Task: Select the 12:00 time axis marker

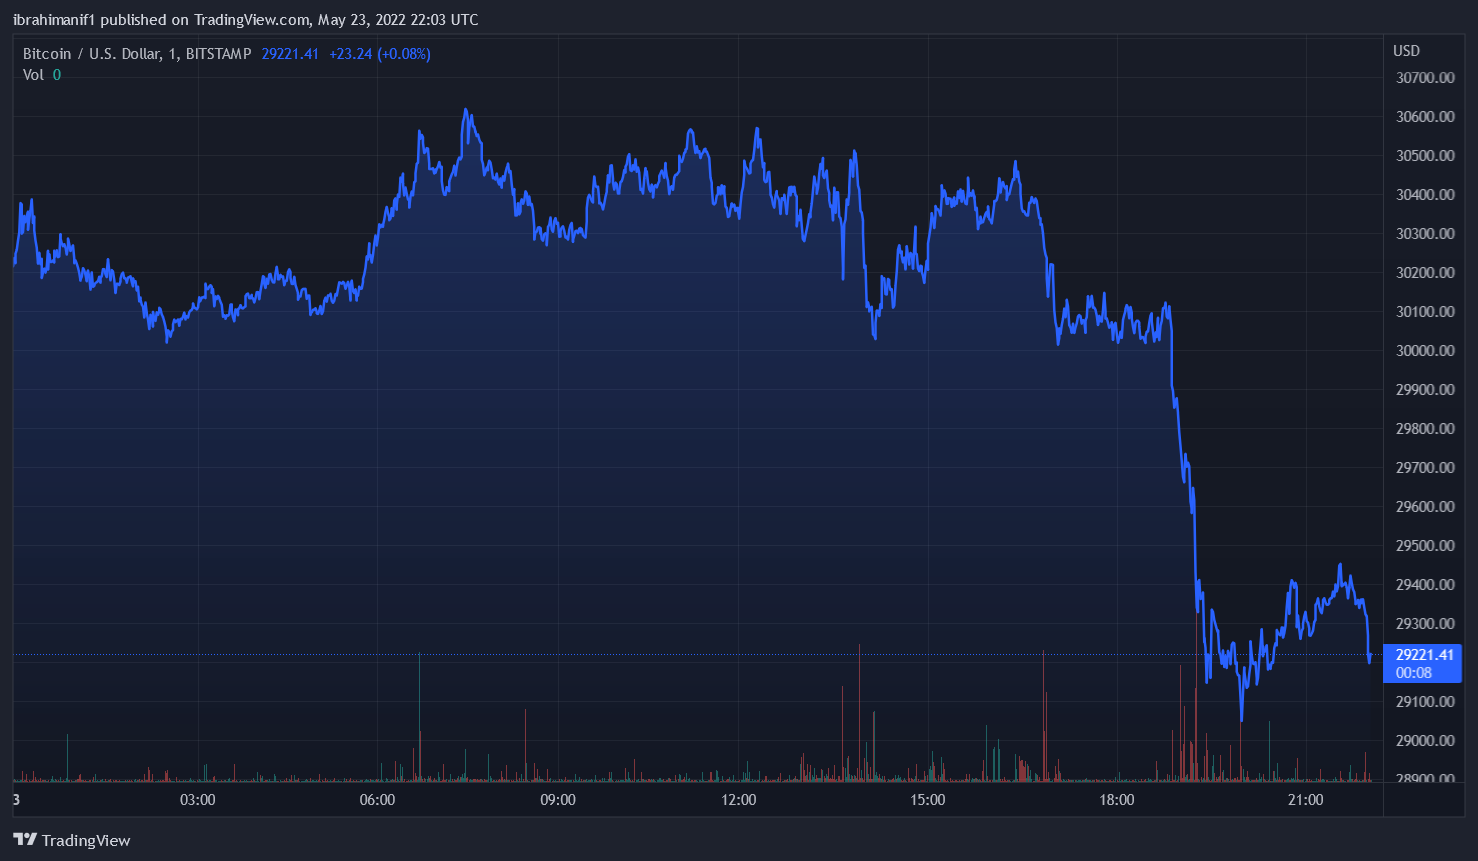Action: 739,800
